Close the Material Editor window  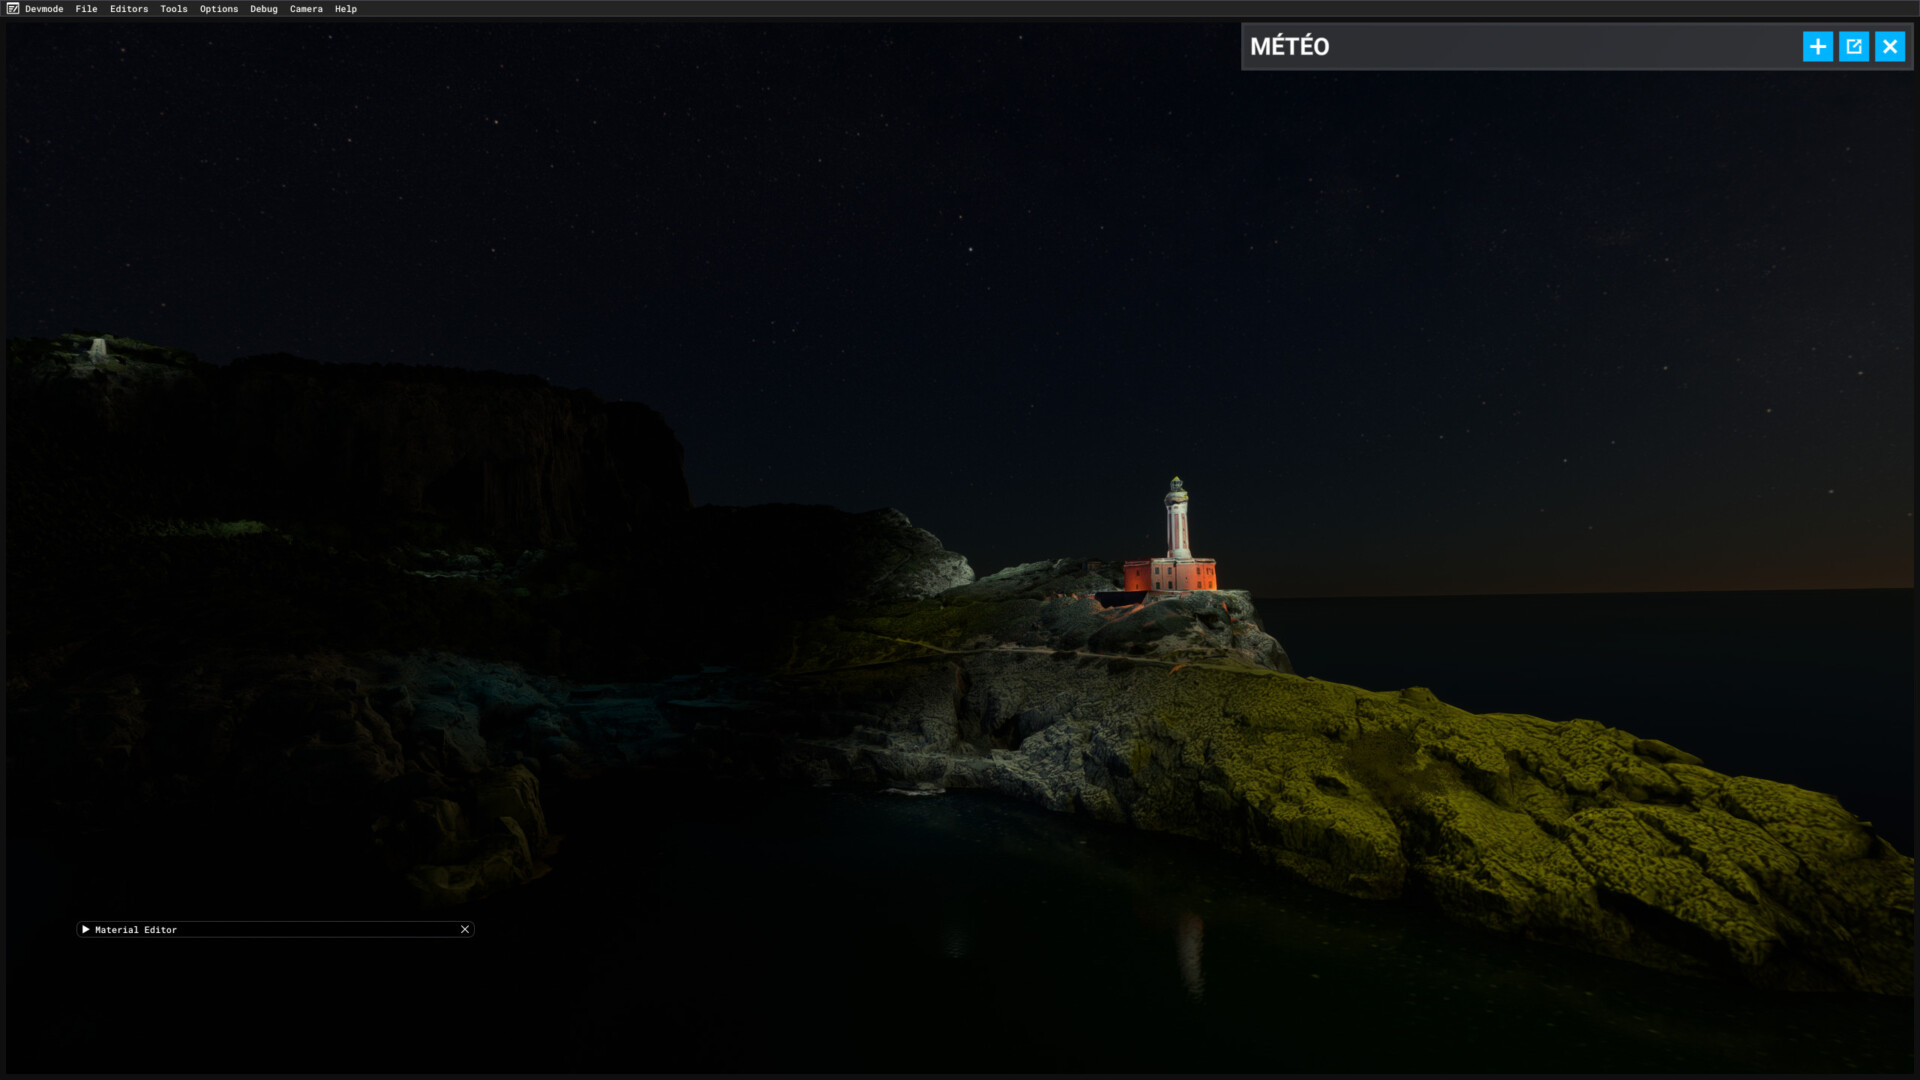point(465,929)
